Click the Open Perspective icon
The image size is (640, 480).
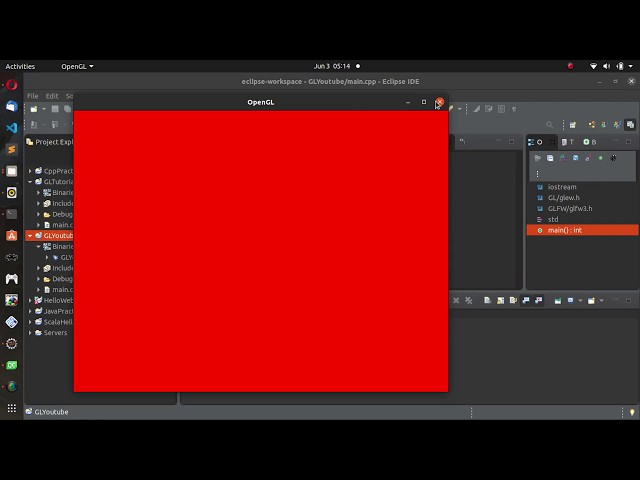pyautogui.click(x=573, y=125)
